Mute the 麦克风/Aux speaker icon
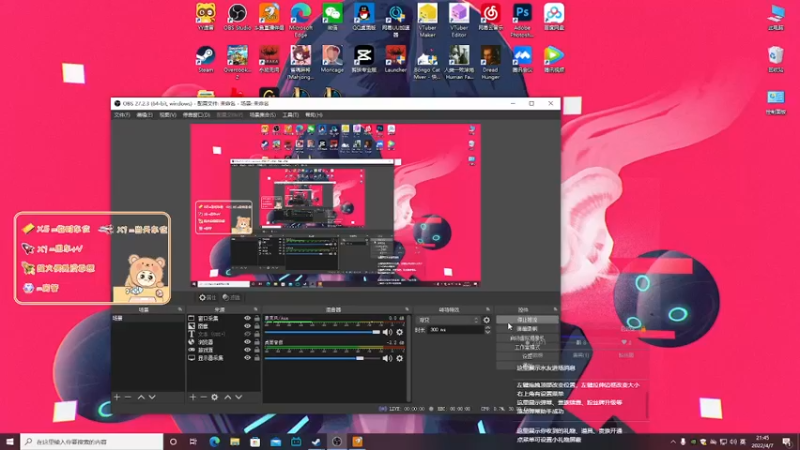Viewport: 800px width, 450px height. point(387,332)
